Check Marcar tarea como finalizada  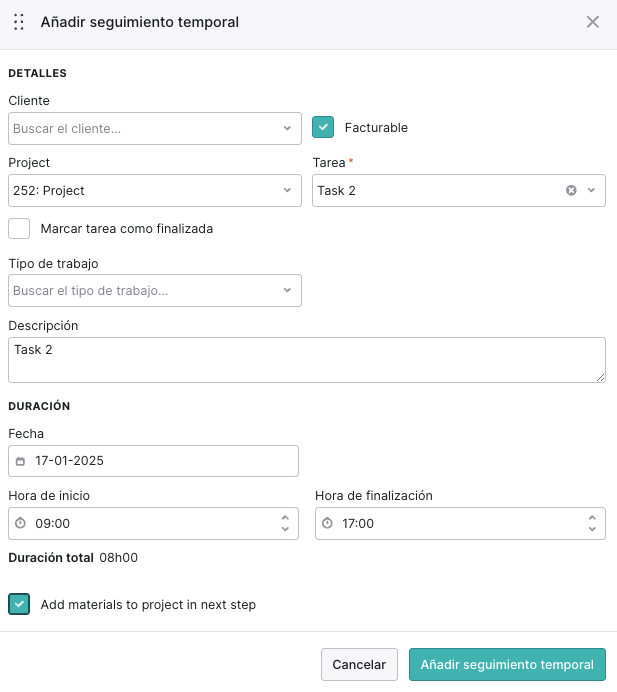pos(19,228)
